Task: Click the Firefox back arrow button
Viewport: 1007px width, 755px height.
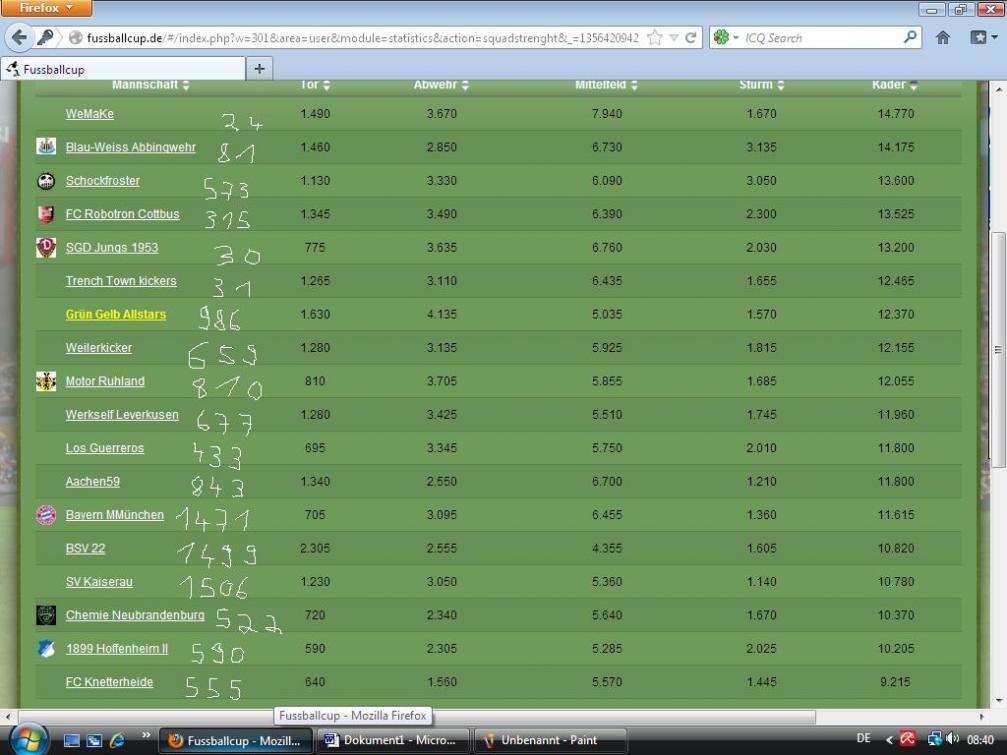Action: [x=18, y=38]
